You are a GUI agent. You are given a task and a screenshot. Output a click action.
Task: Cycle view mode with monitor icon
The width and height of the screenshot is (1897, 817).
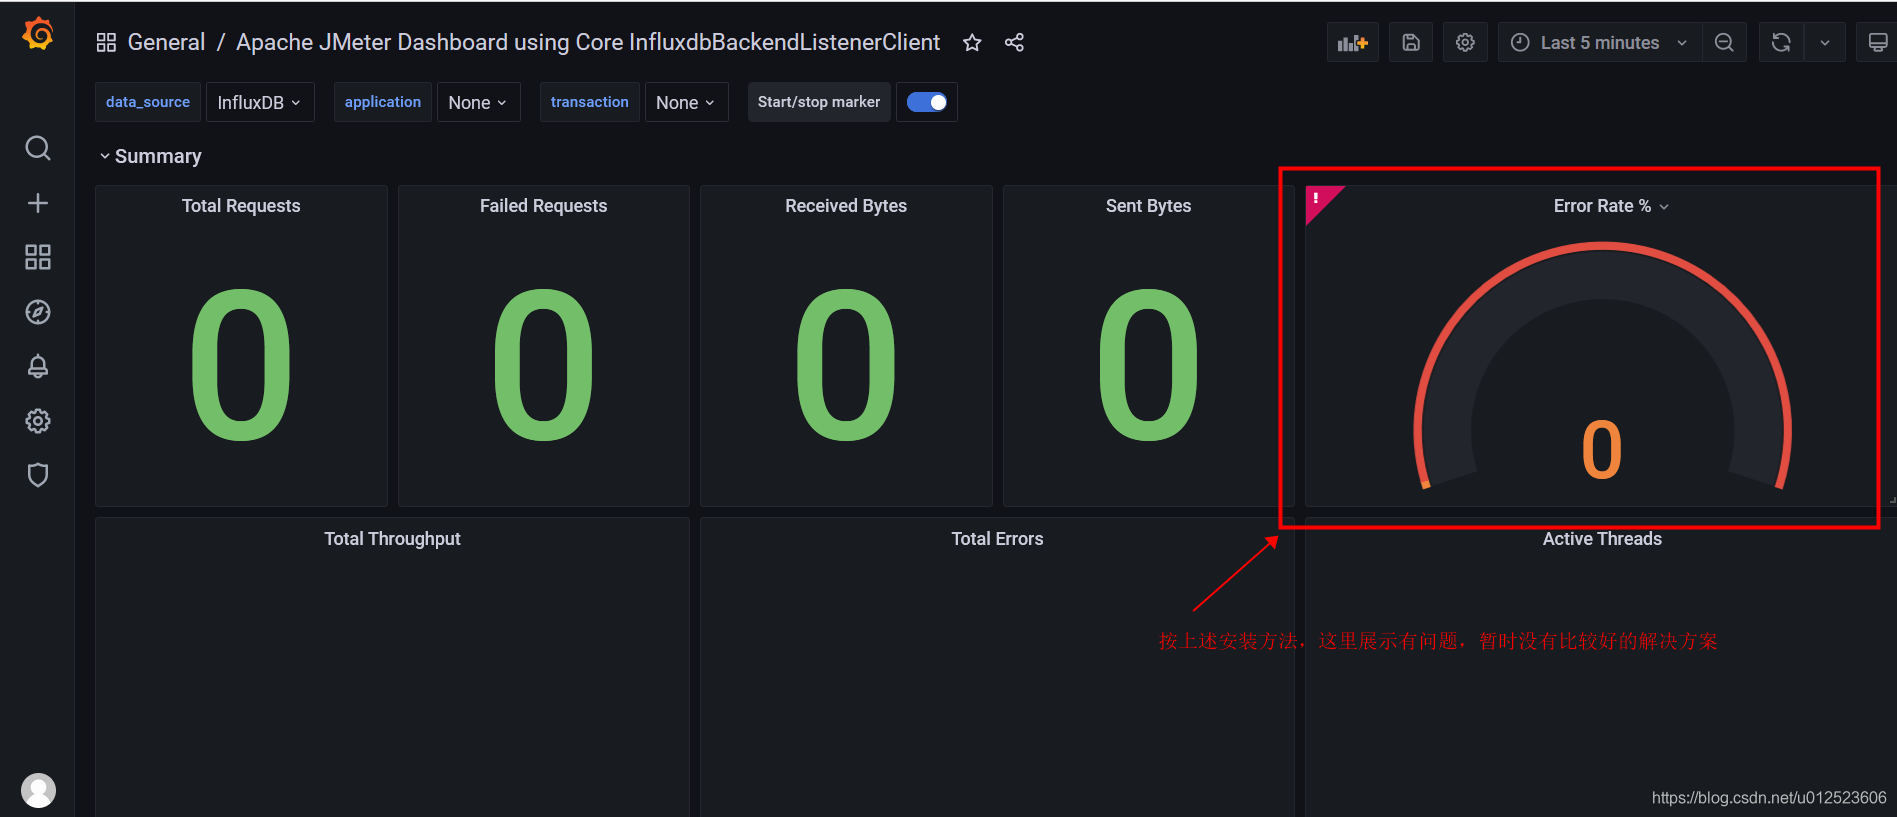[x=1877, y=42]
